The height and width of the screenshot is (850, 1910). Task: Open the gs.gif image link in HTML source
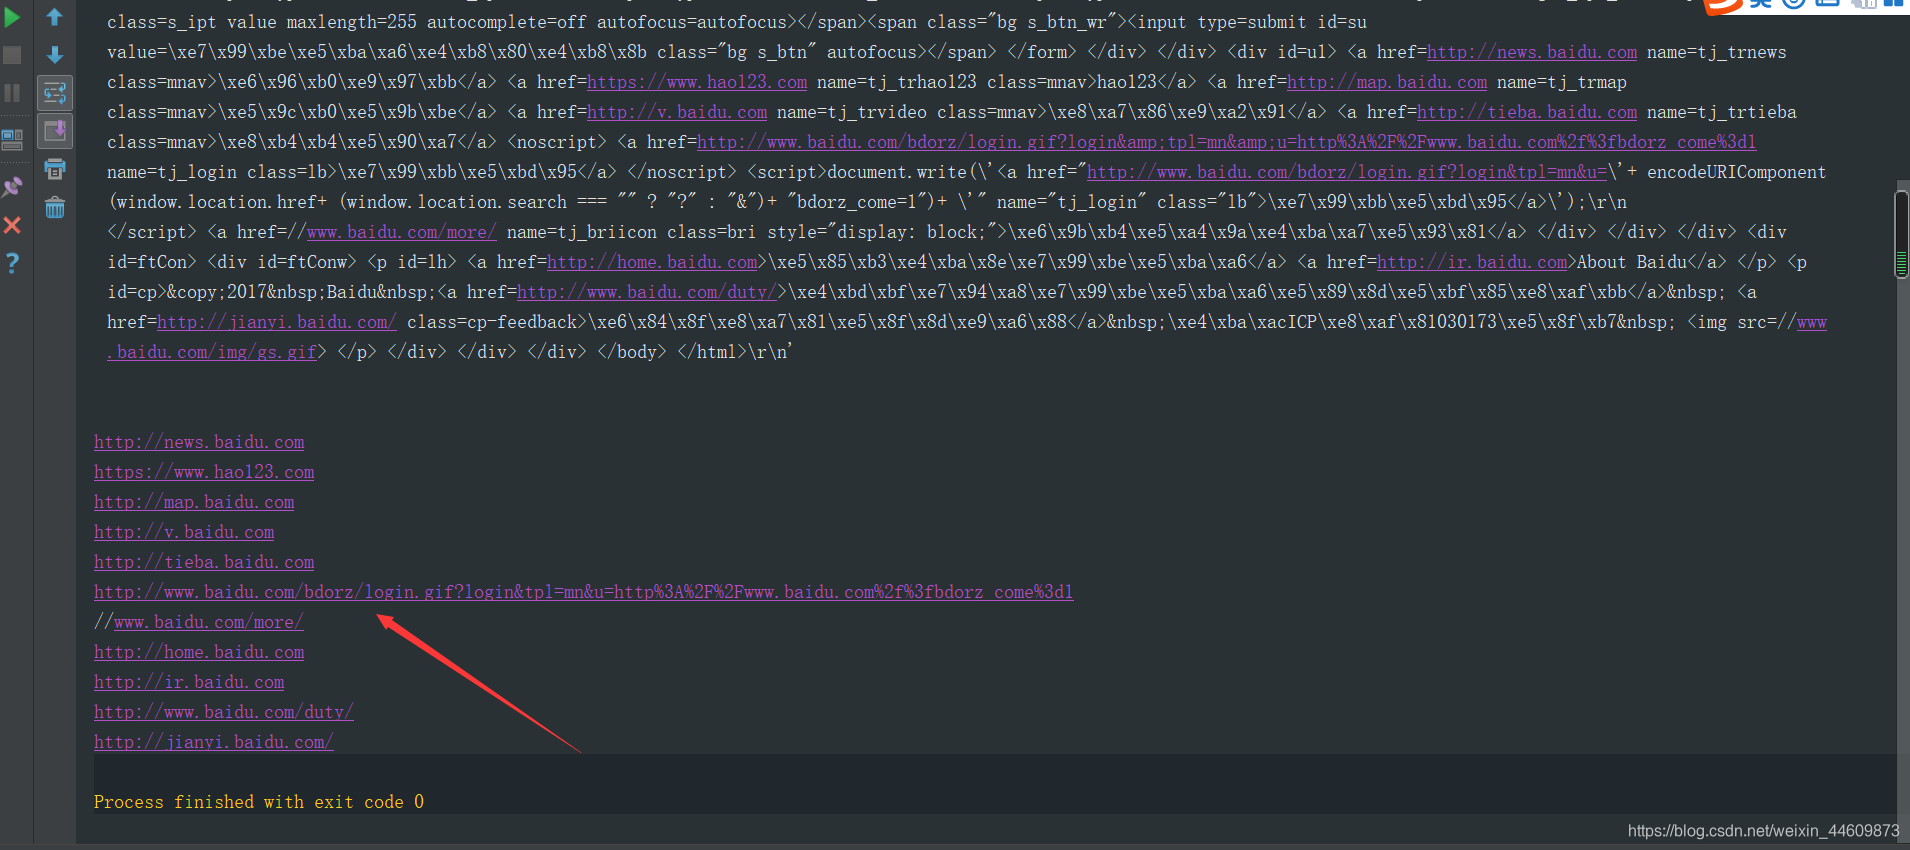tap(212, 352)
